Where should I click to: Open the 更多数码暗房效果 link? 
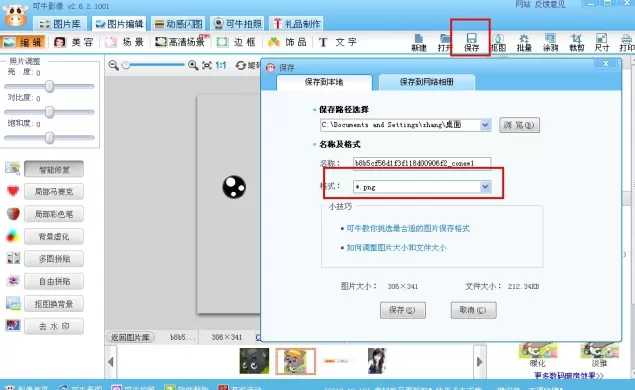569,376
